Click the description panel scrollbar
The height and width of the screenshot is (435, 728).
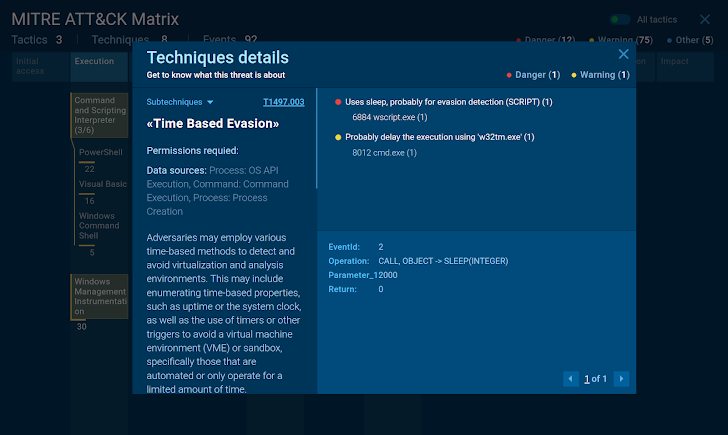point(316,140)
